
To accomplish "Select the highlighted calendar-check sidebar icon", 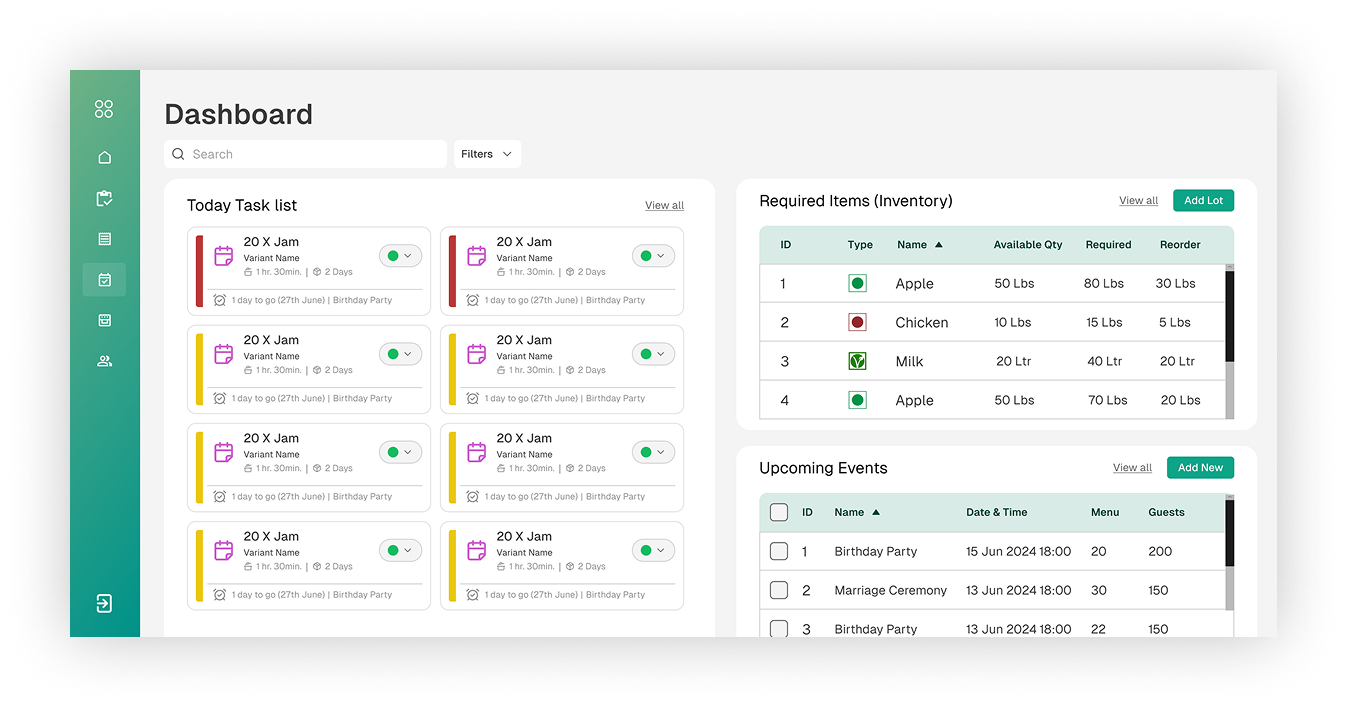I will pos(104,280).
